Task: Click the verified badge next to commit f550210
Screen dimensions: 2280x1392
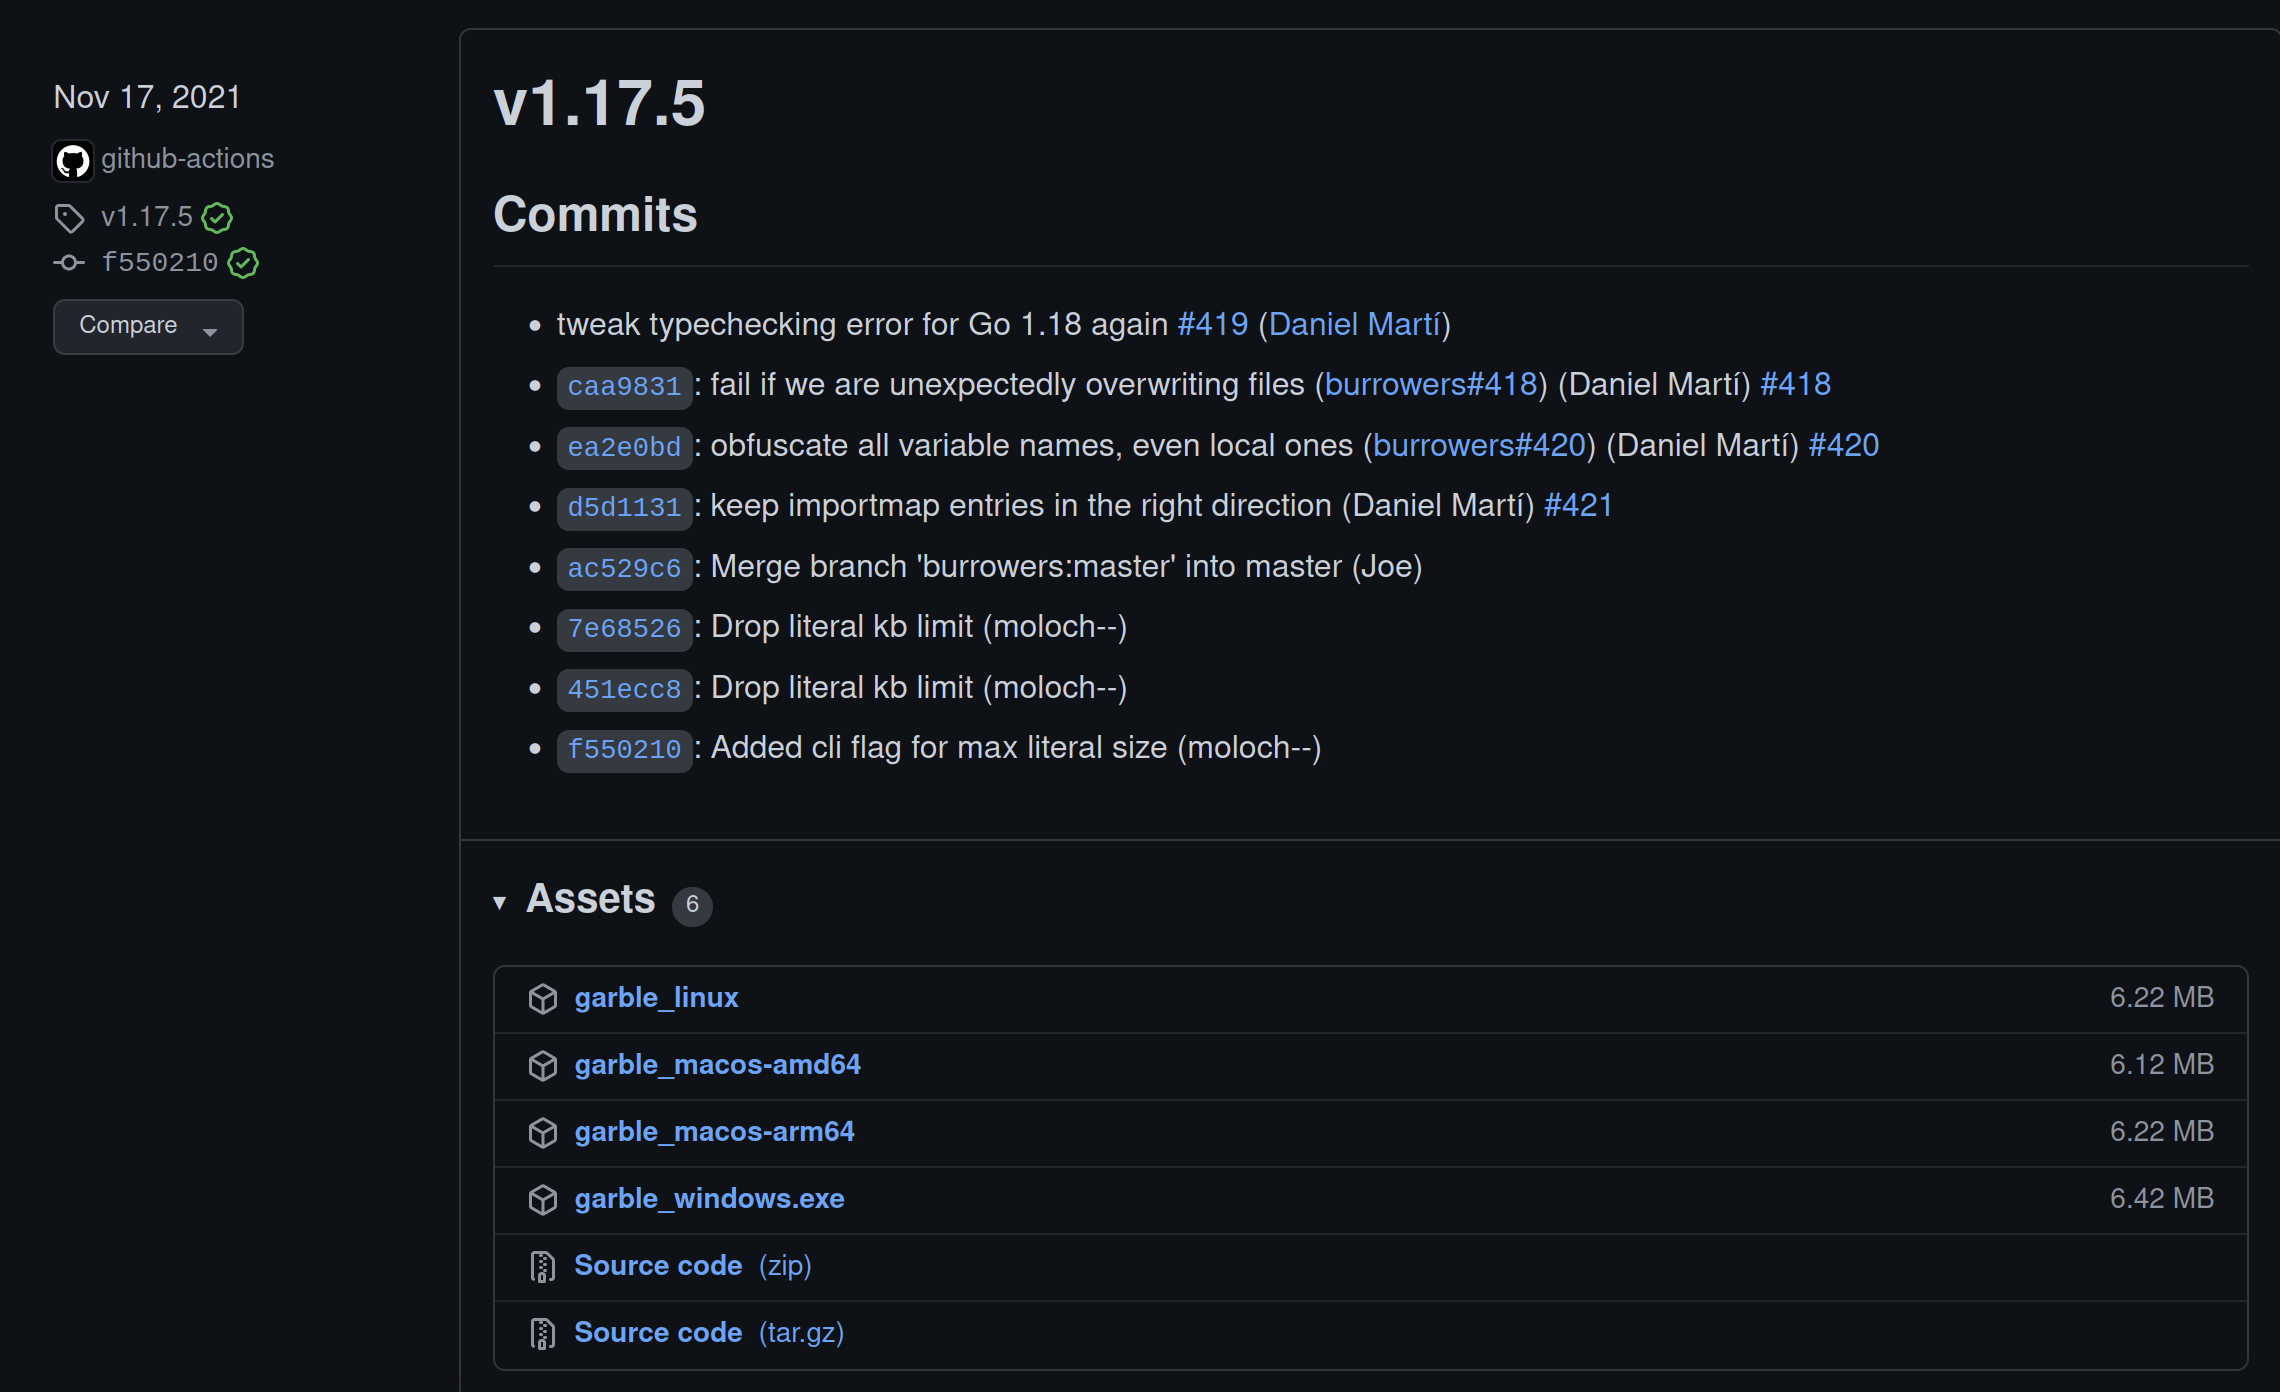Action: coord(242,263)
